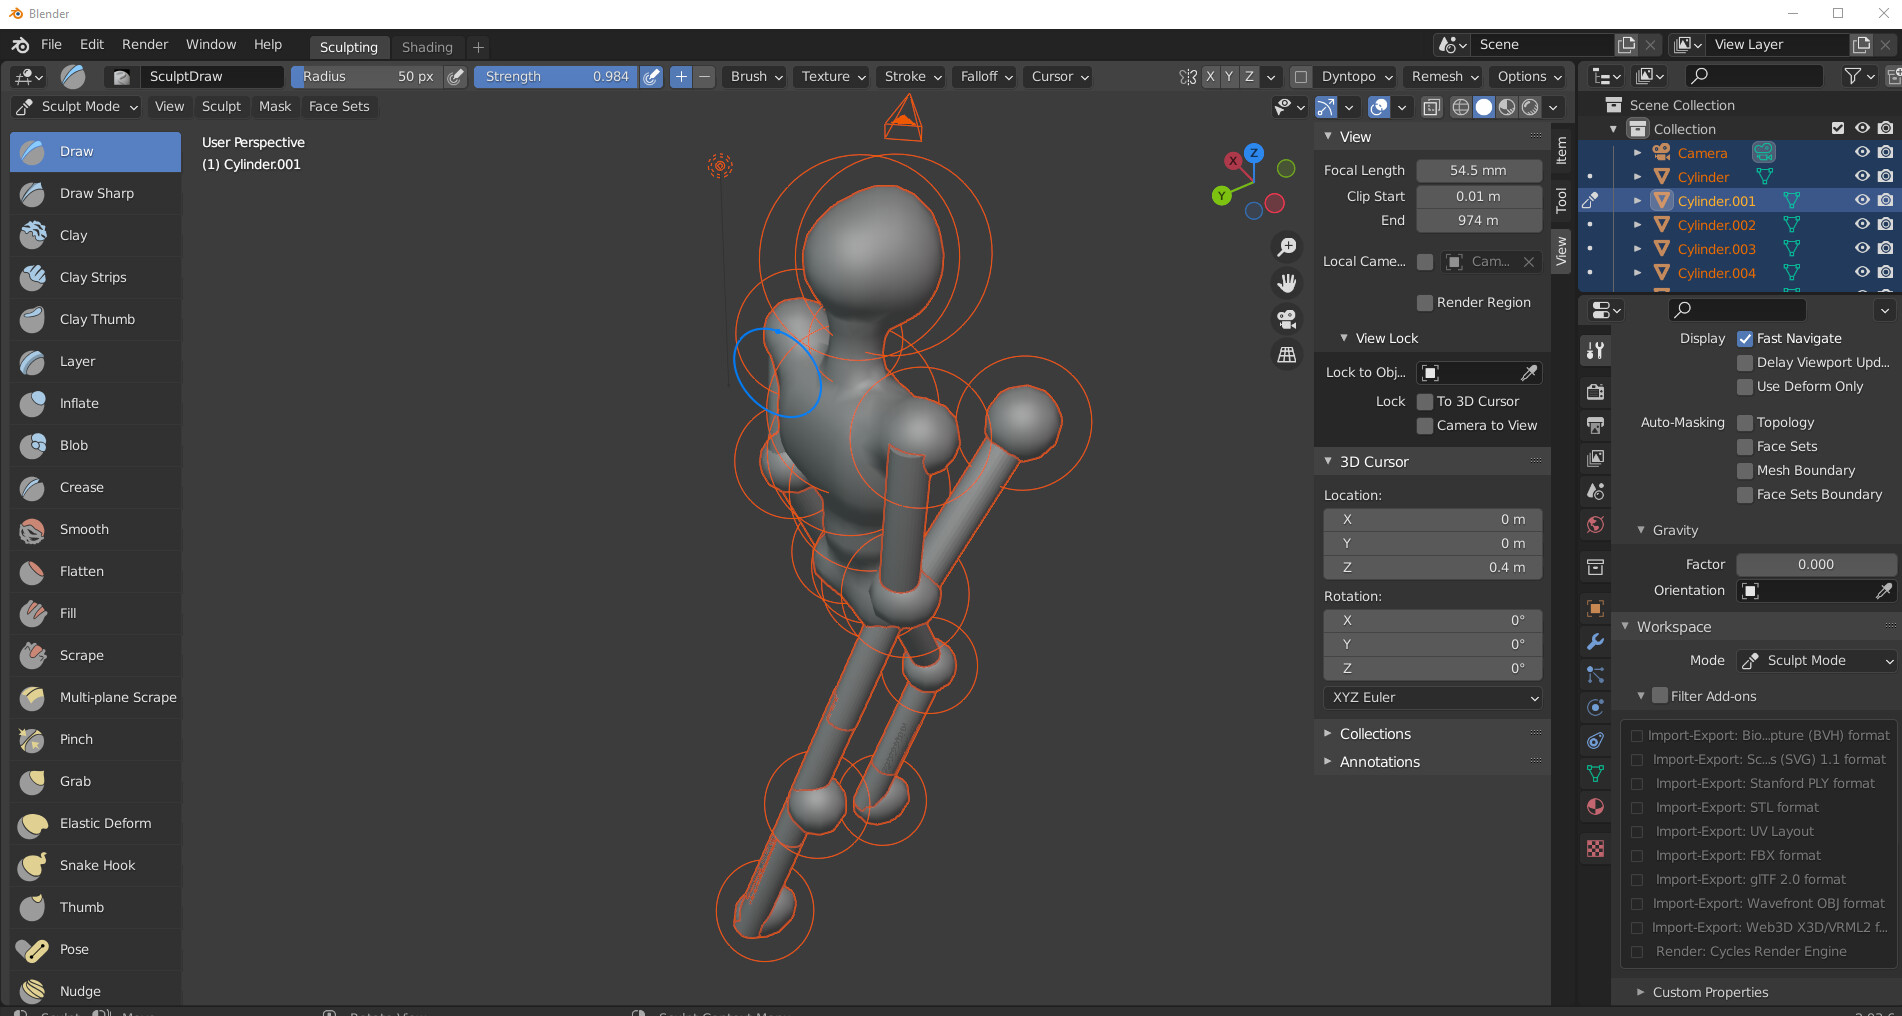Viewport: 1902px width, 1016px height.
Task: Click the Face Sets menu in the sculpt header
Action: [x=339, y=106]
